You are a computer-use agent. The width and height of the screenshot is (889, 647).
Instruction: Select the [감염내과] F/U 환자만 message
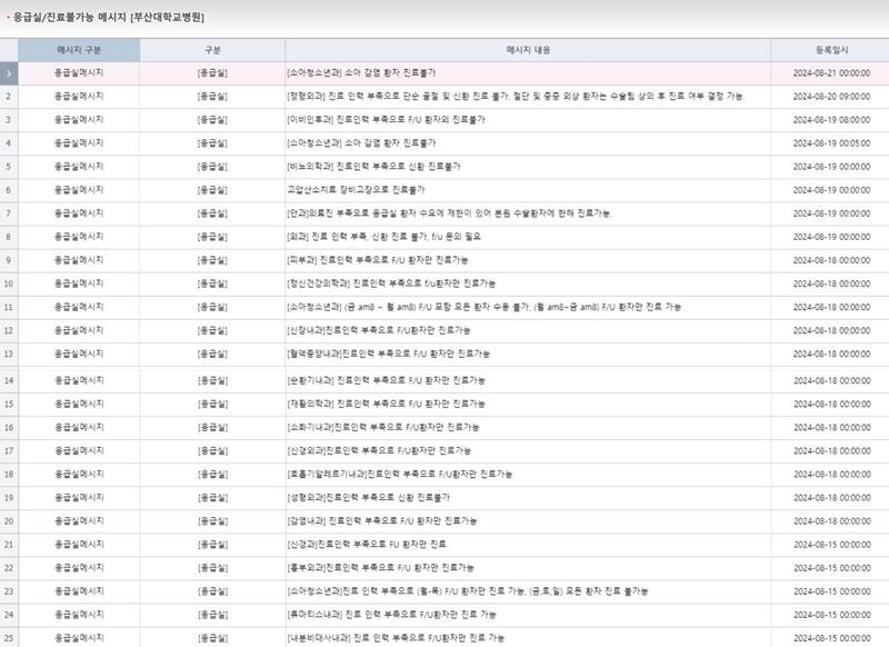[382, 521]
